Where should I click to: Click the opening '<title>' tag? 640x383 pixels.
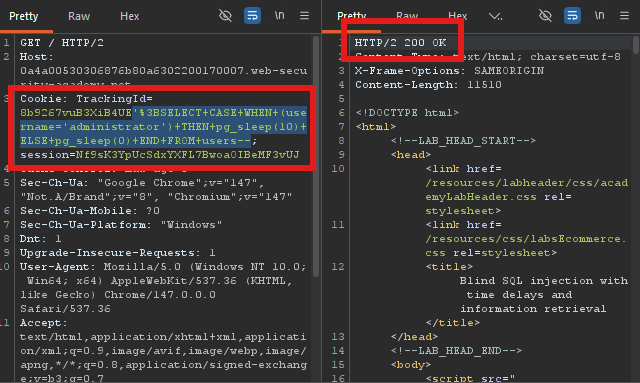pos(449,267)
